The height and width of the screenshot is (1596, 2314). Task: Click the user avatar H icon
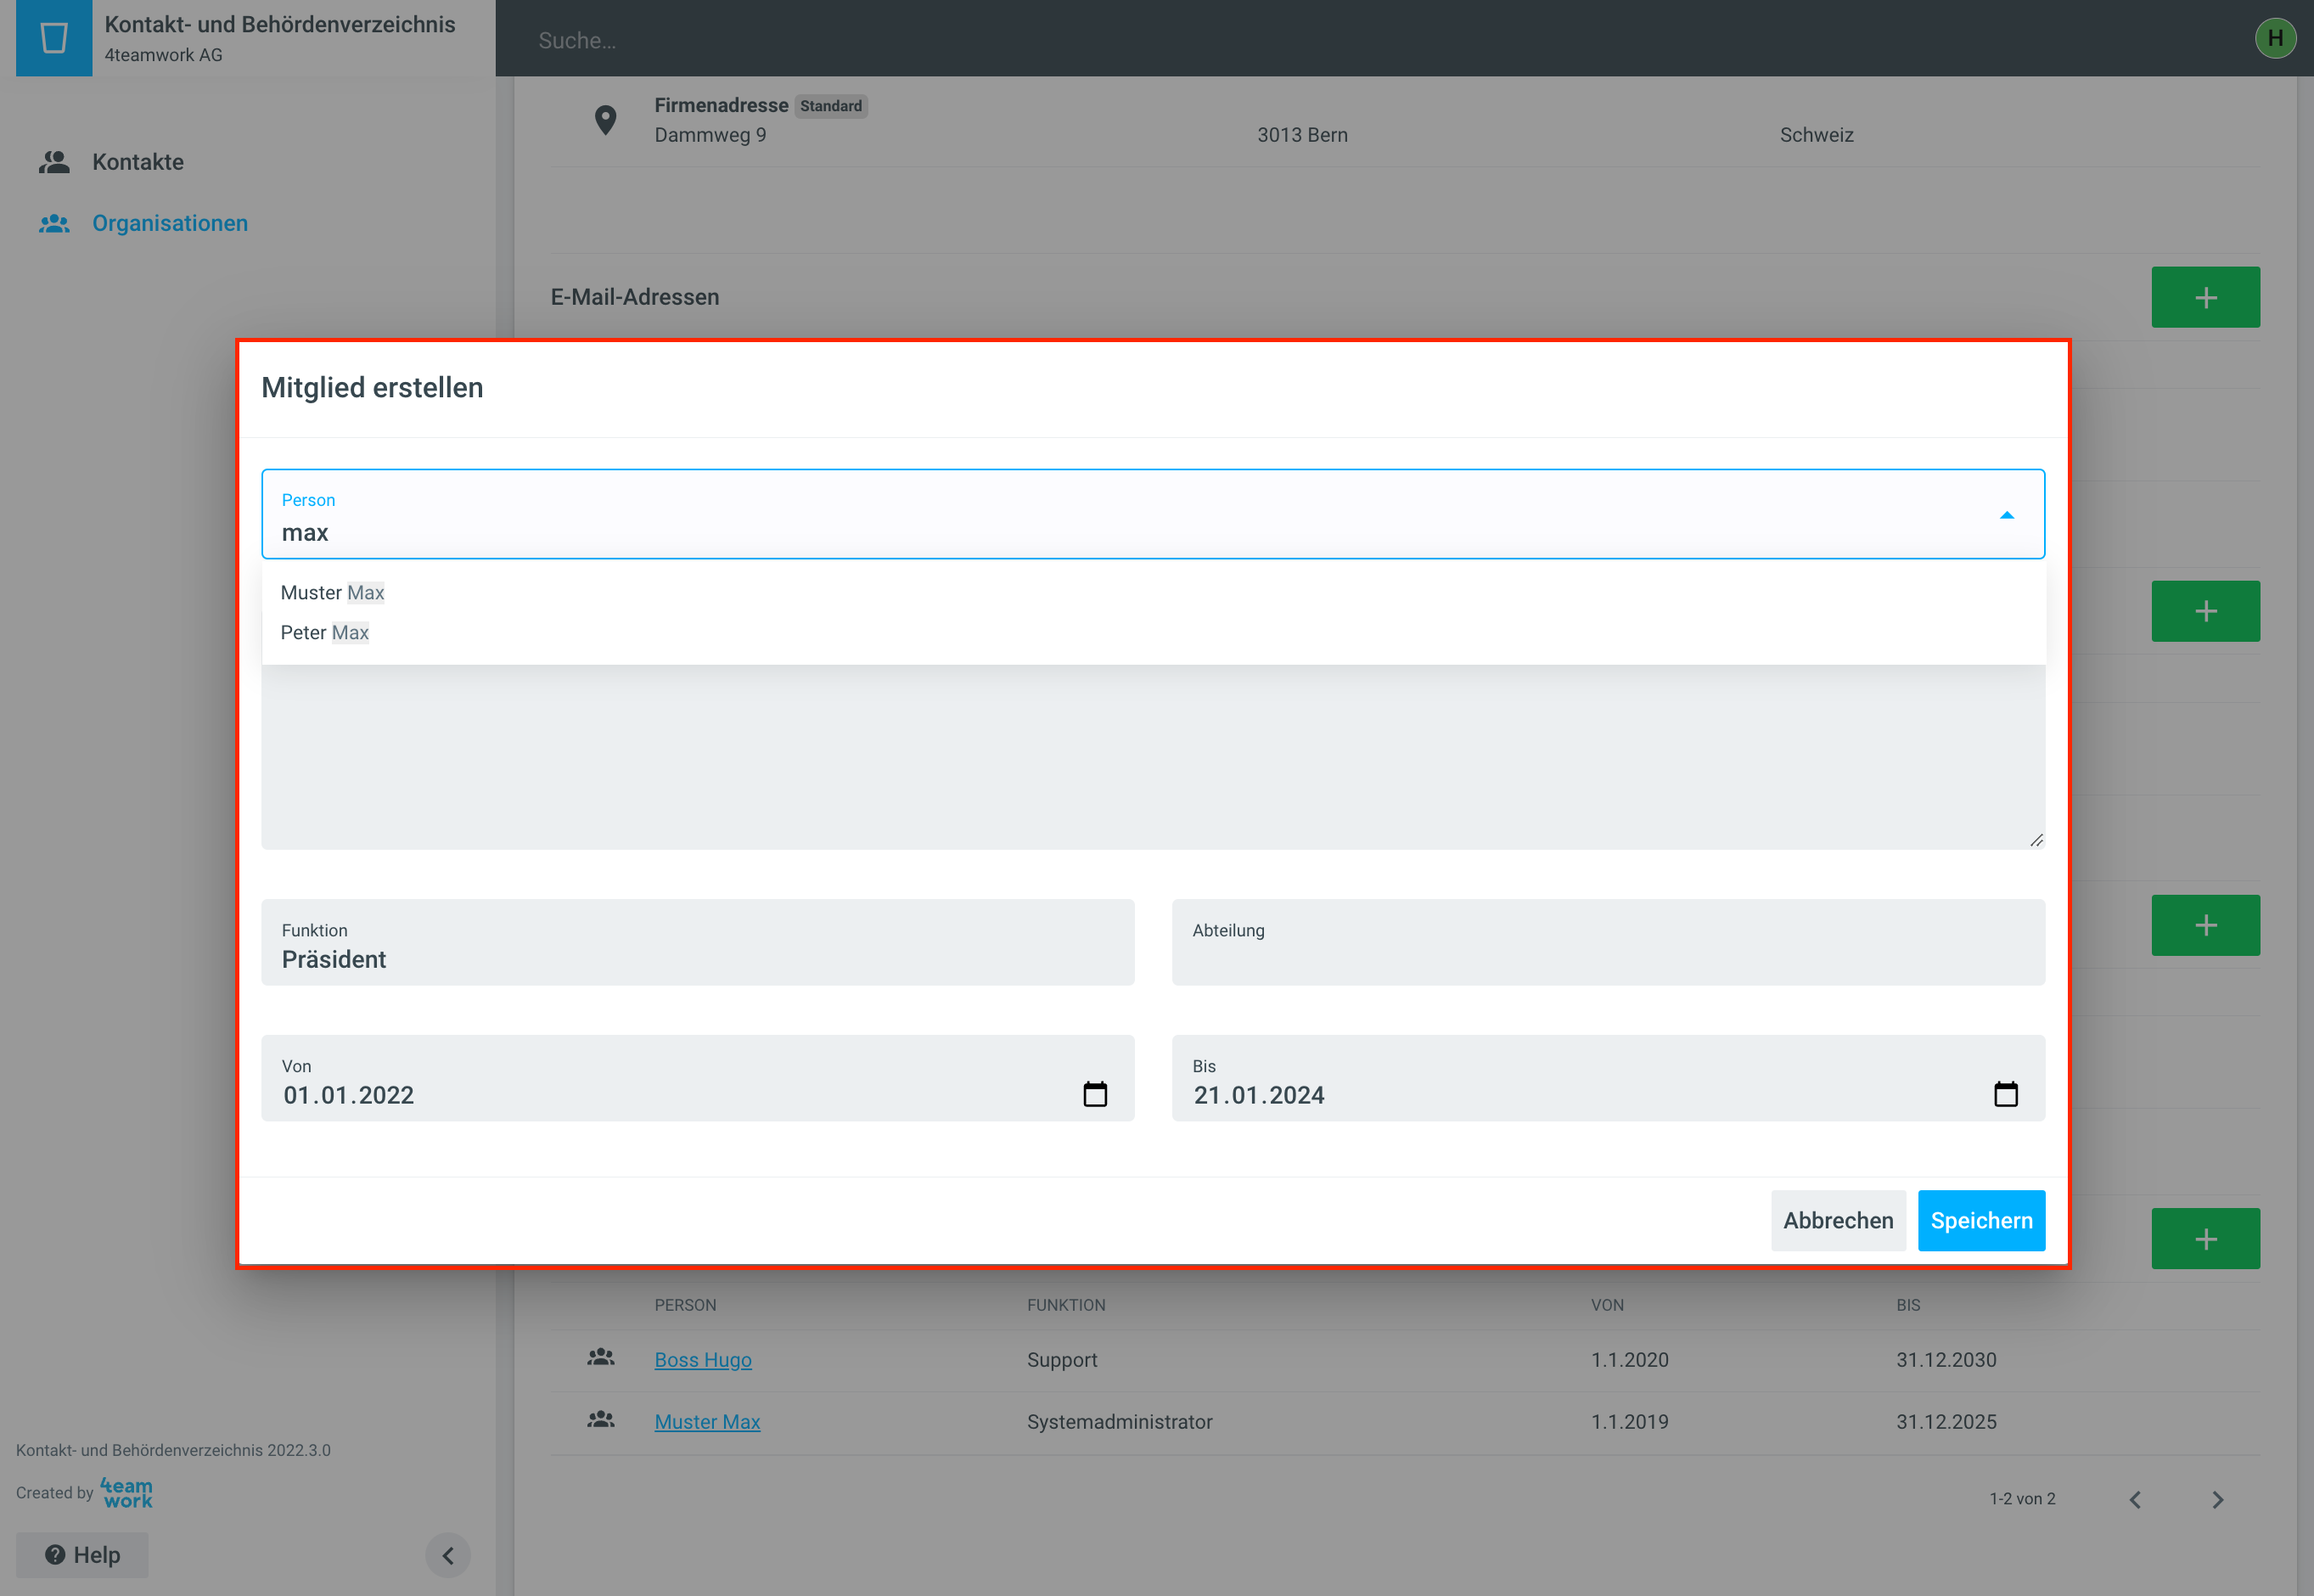[x=2275, y=38]
